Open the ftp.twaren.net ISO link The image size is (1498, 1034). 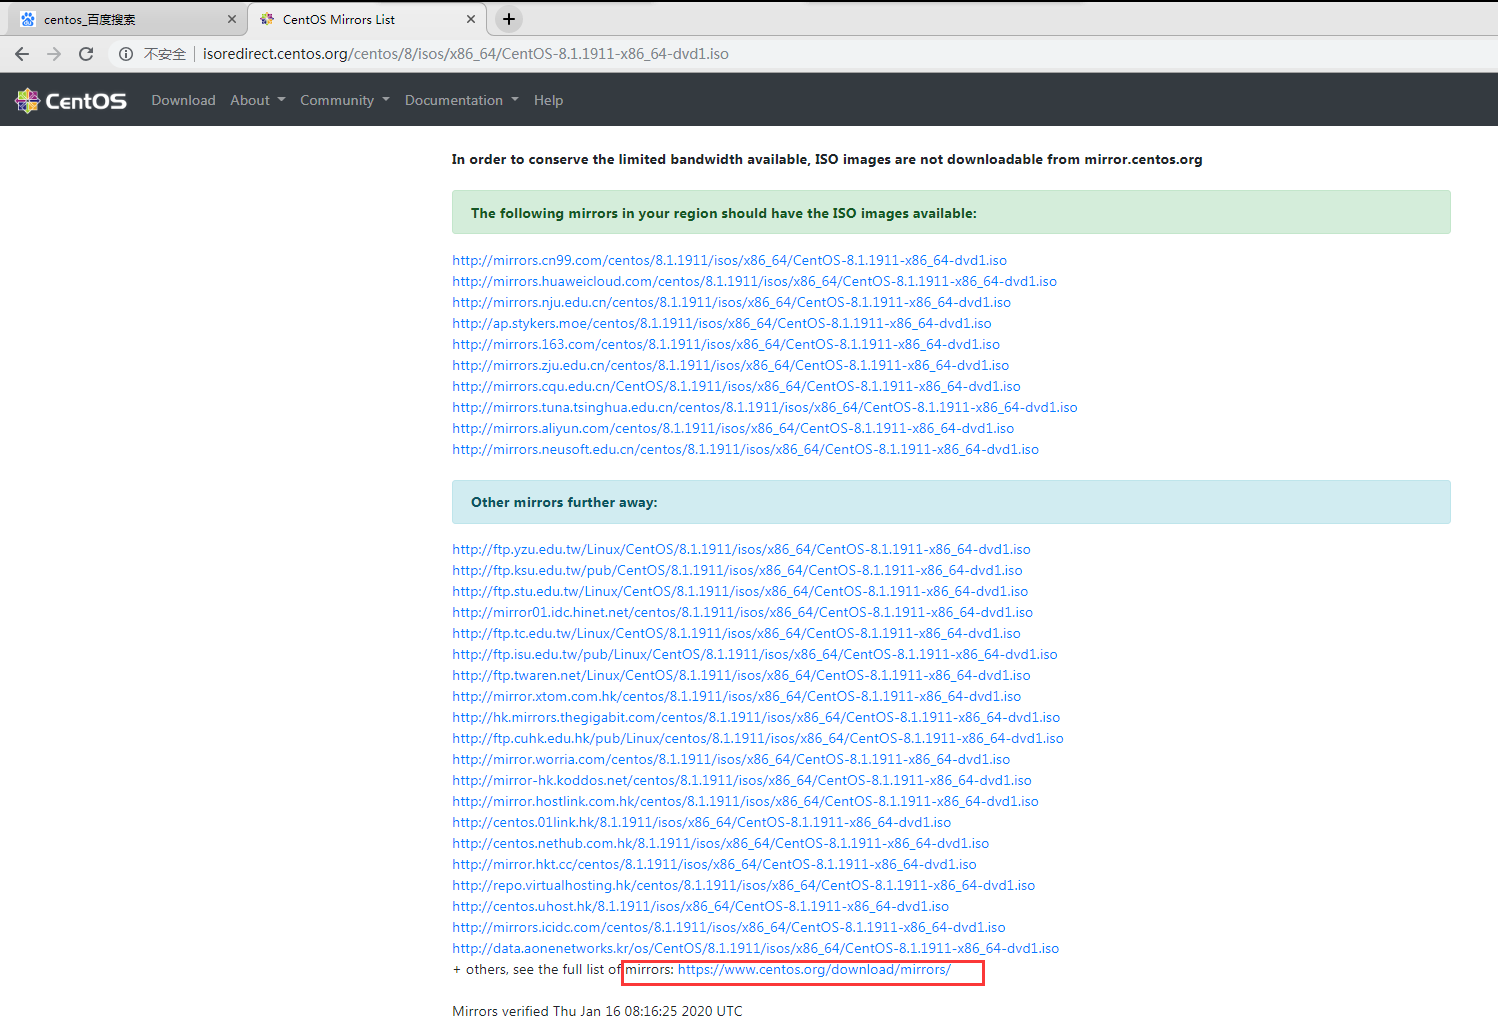pyautogui.click(x=741, y=675)
